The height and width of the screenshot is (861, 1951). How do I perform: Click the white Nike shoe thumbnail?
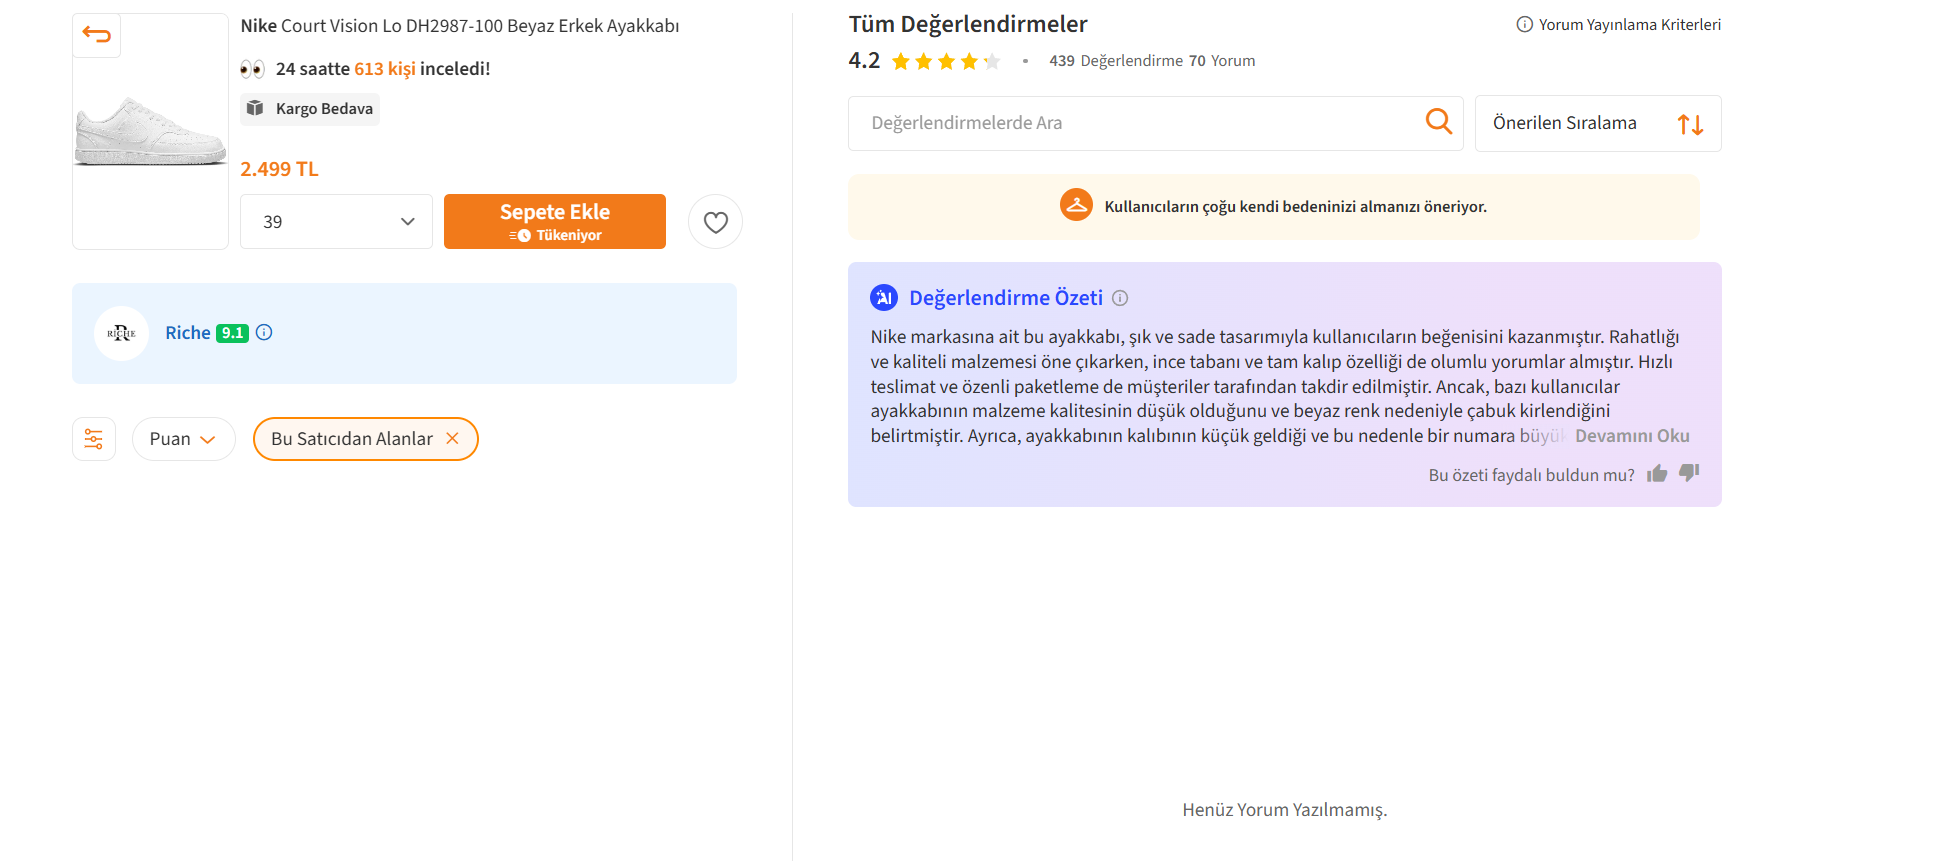tap(151, 132)
